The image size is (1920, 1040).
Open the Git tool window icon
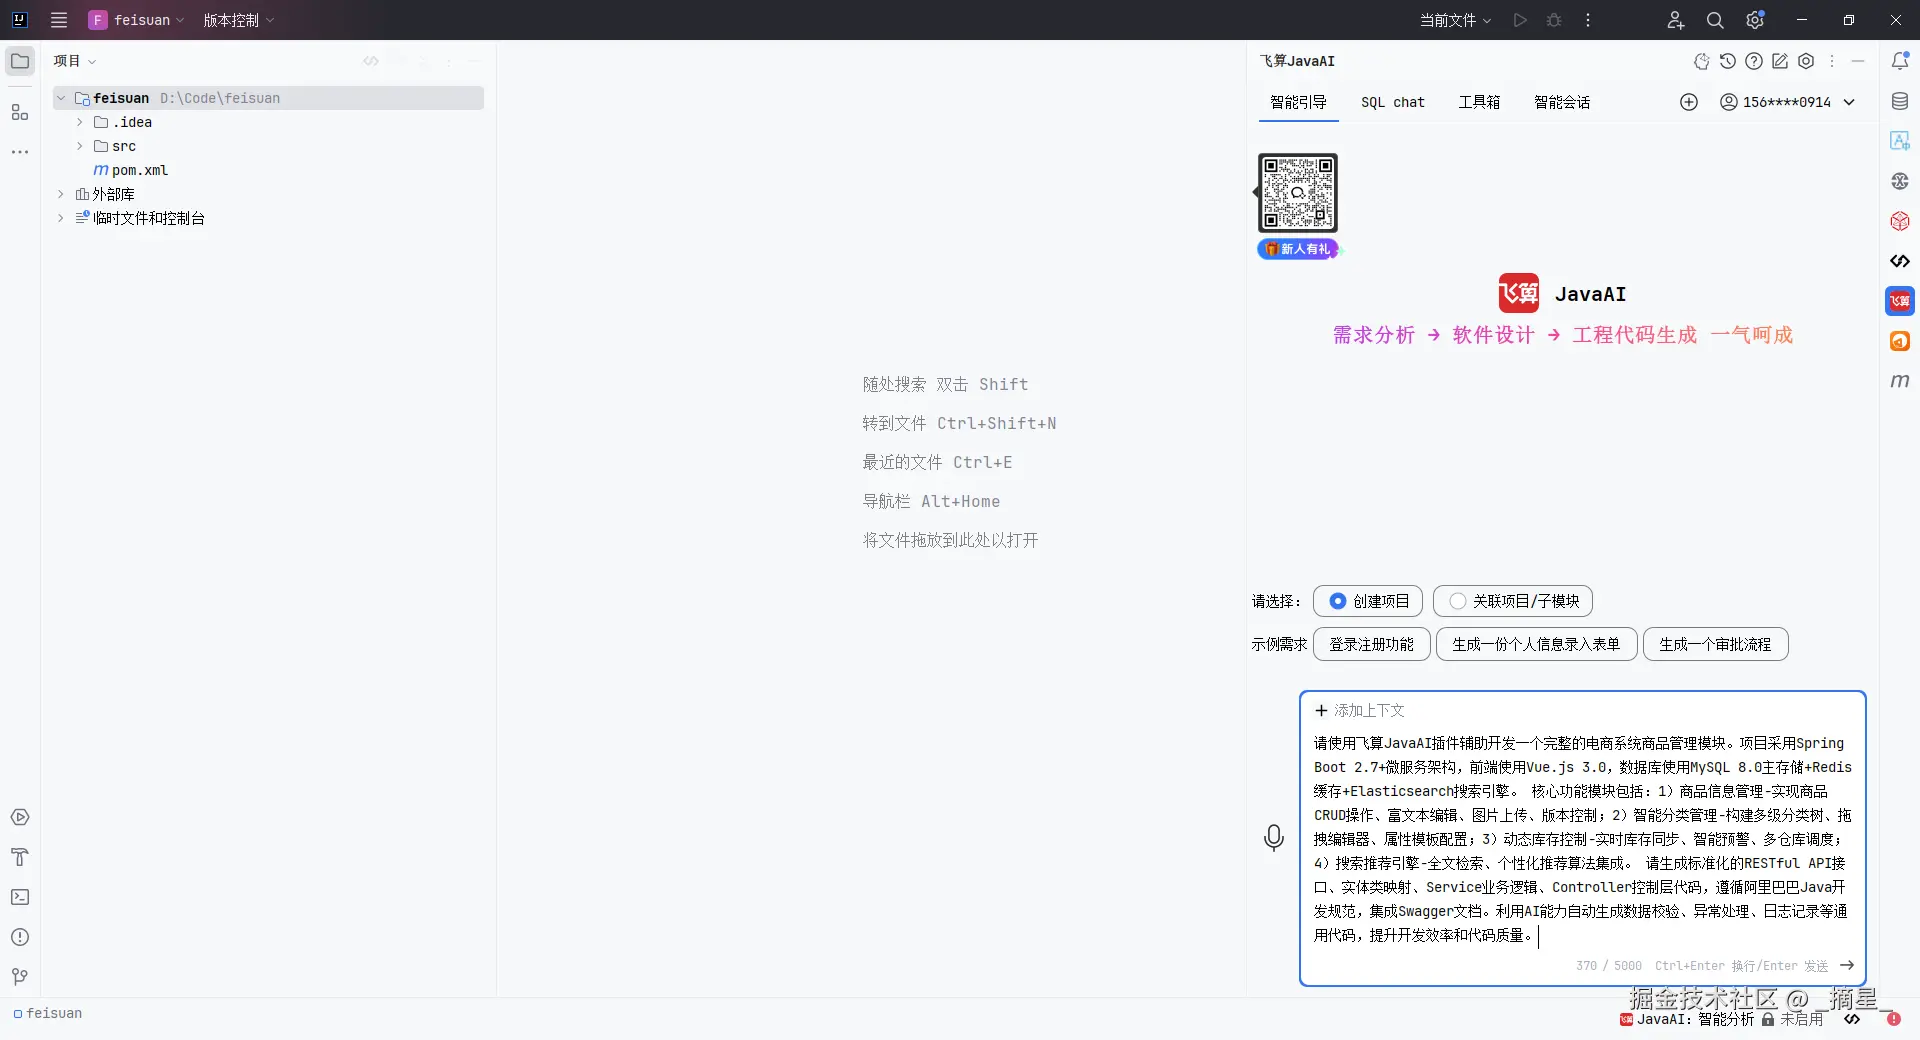[20, 977]
